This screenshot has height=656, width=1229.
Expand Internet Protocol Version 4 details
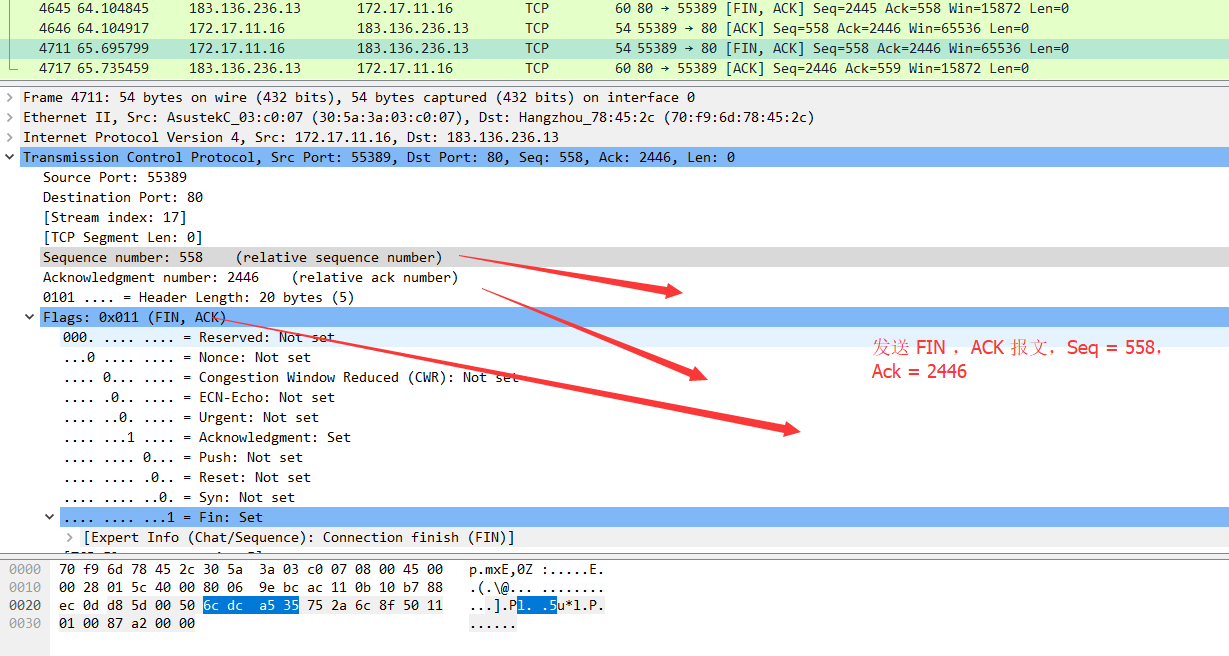[x=10, y=138]
